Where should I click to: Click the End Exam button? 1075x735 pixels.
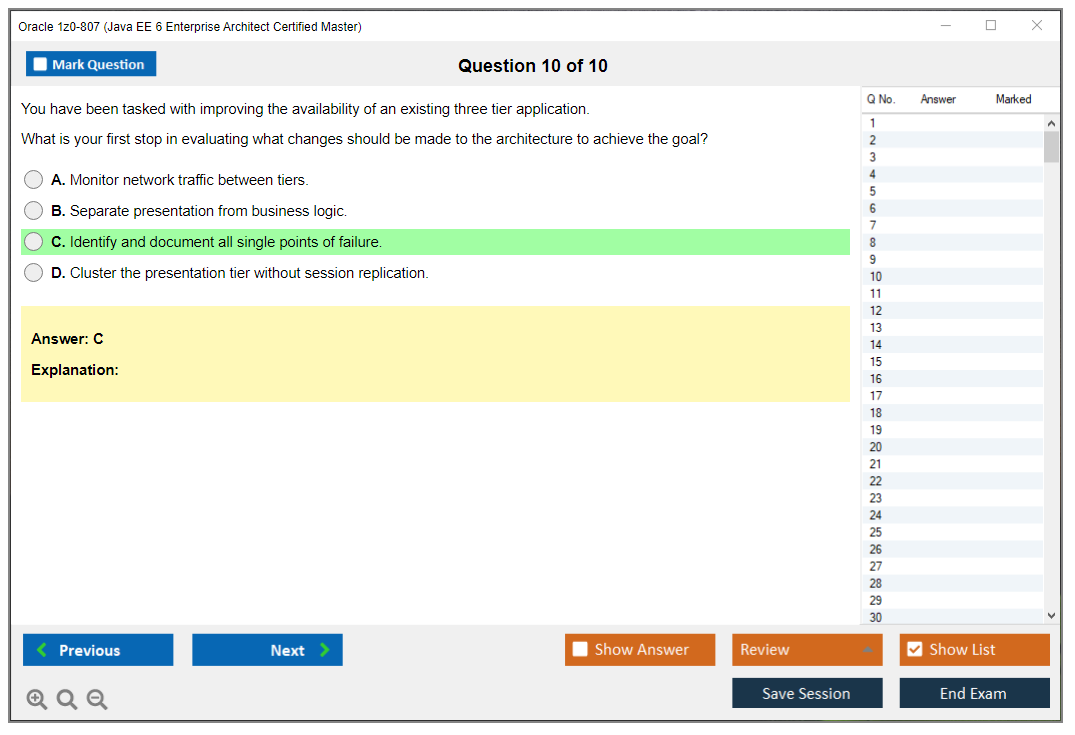click(x=974, y=694)
